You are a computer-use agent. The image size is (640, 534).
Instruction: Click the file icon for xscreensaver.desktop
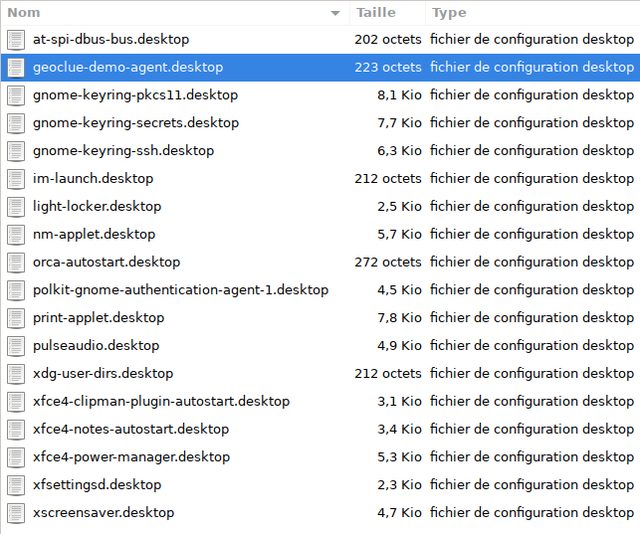(16, 513)
